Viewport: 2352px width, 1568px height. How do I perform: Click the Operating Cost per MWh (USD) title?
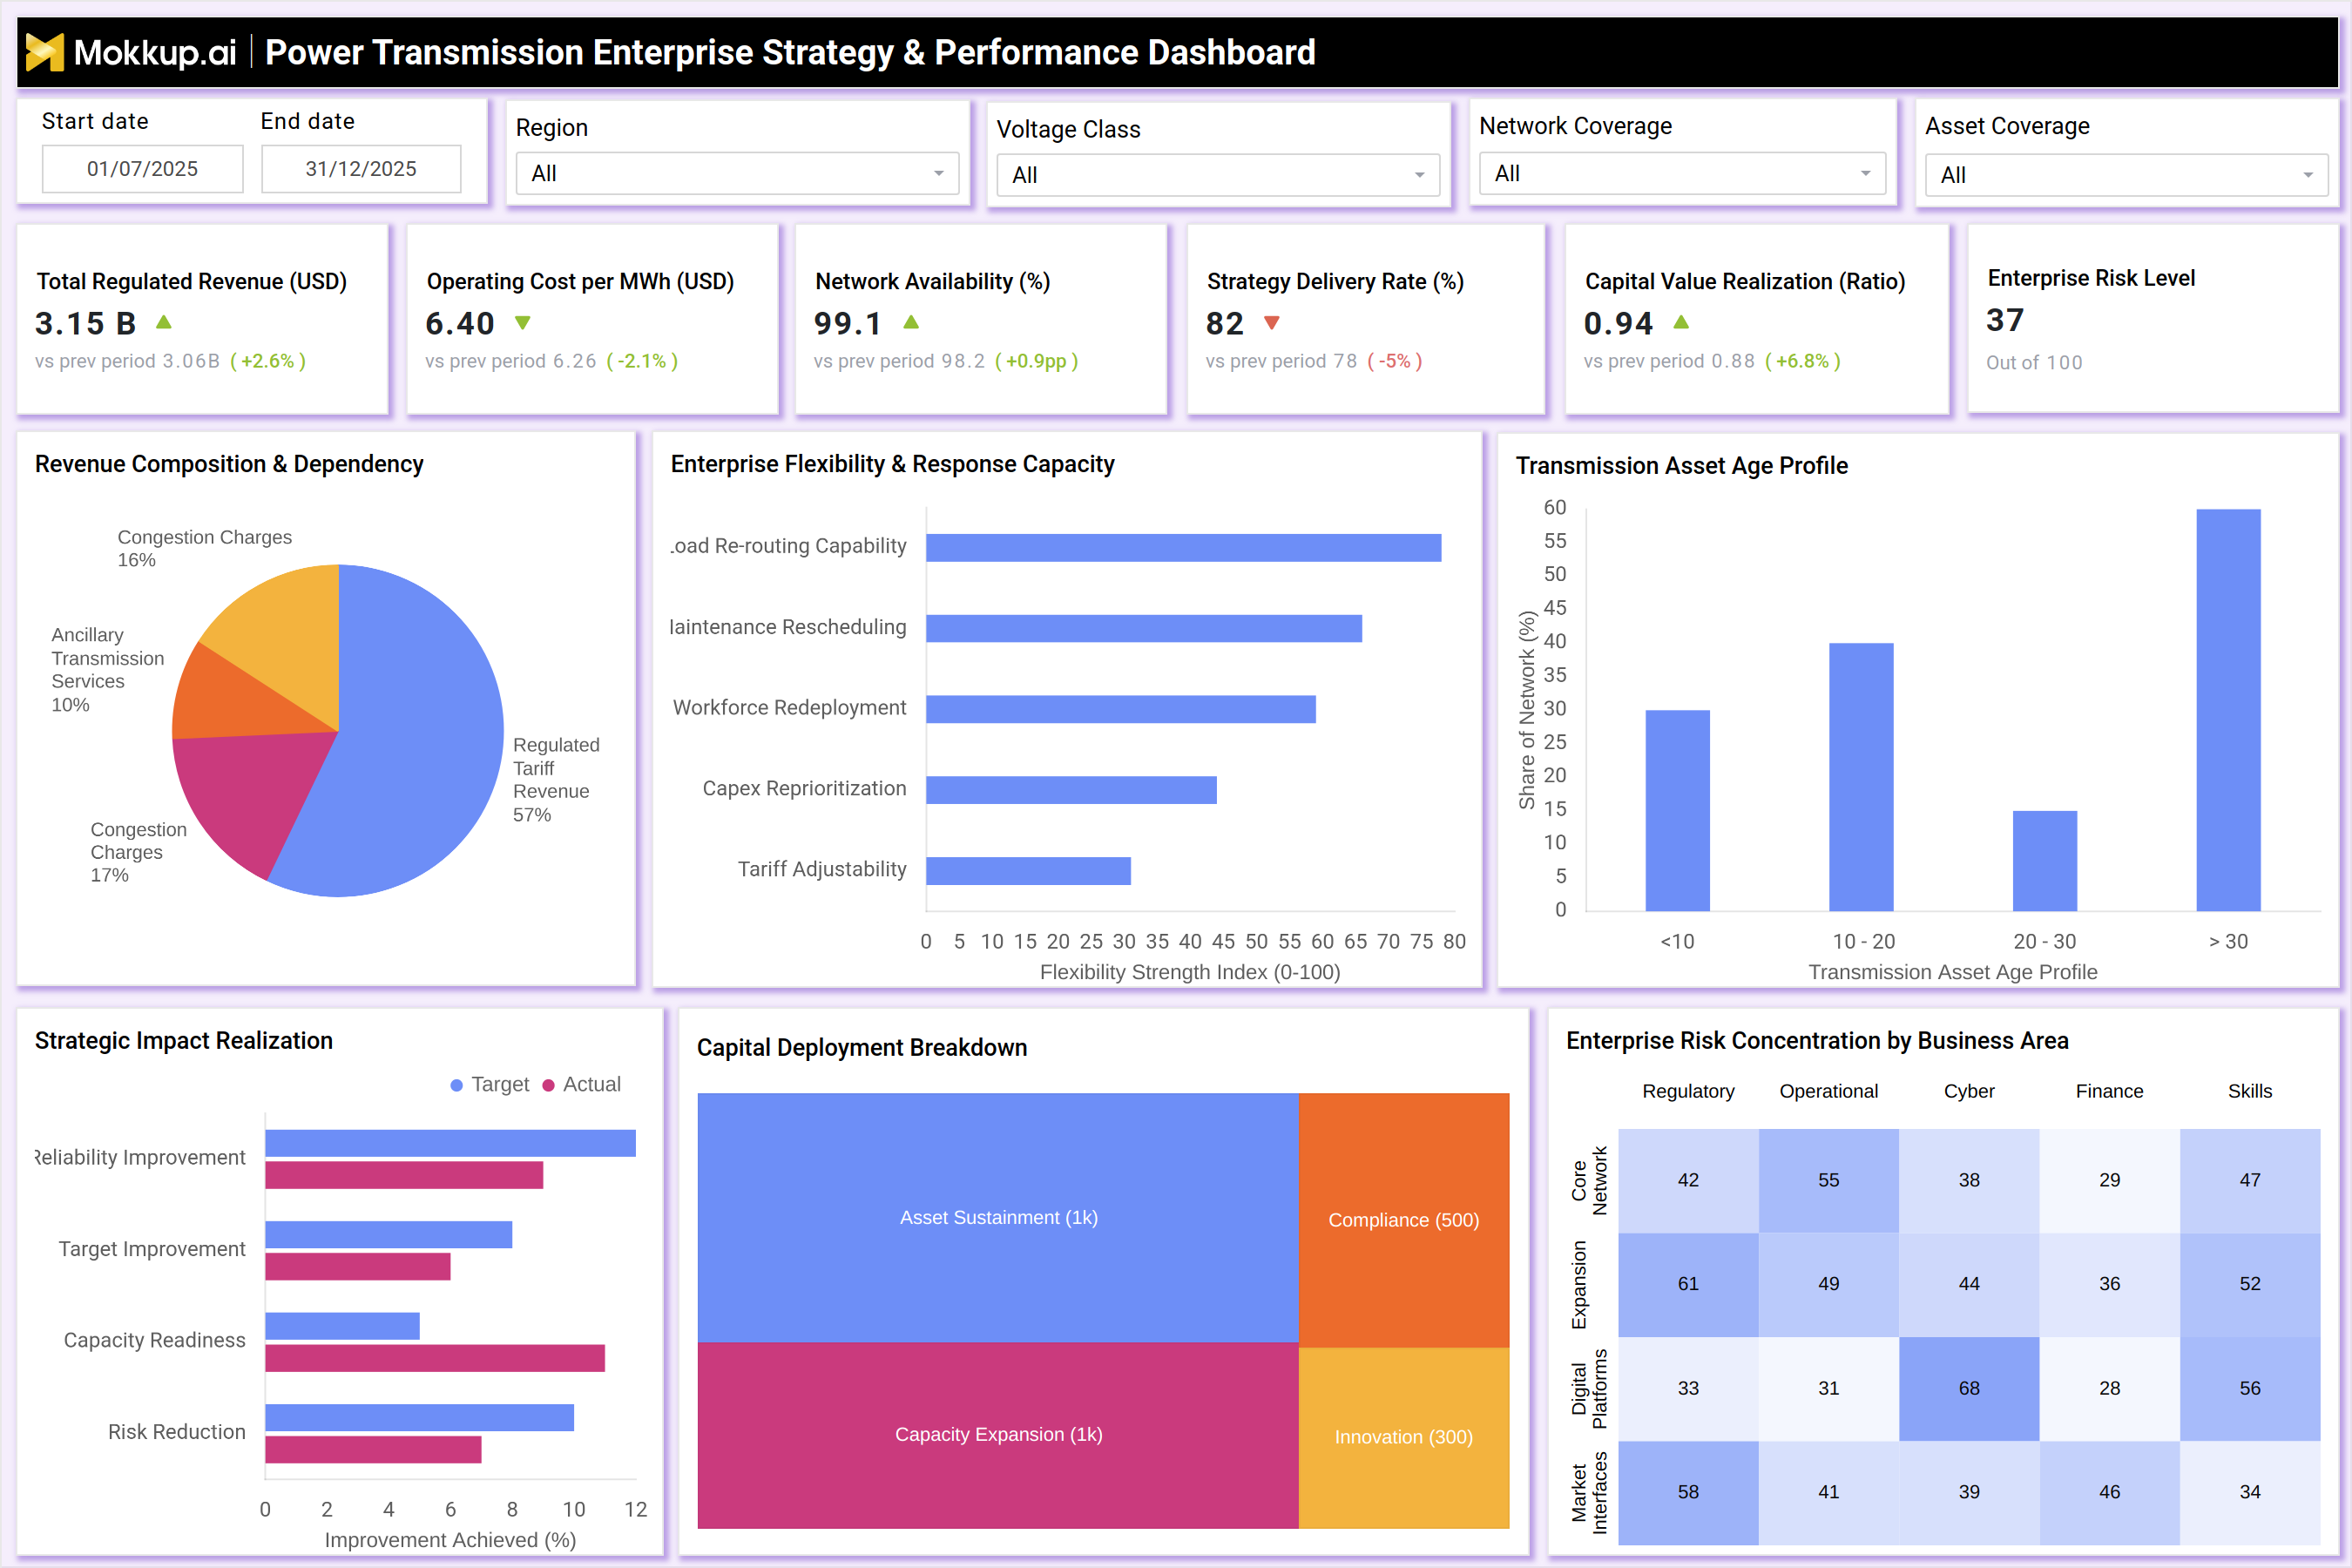[580, 282]
